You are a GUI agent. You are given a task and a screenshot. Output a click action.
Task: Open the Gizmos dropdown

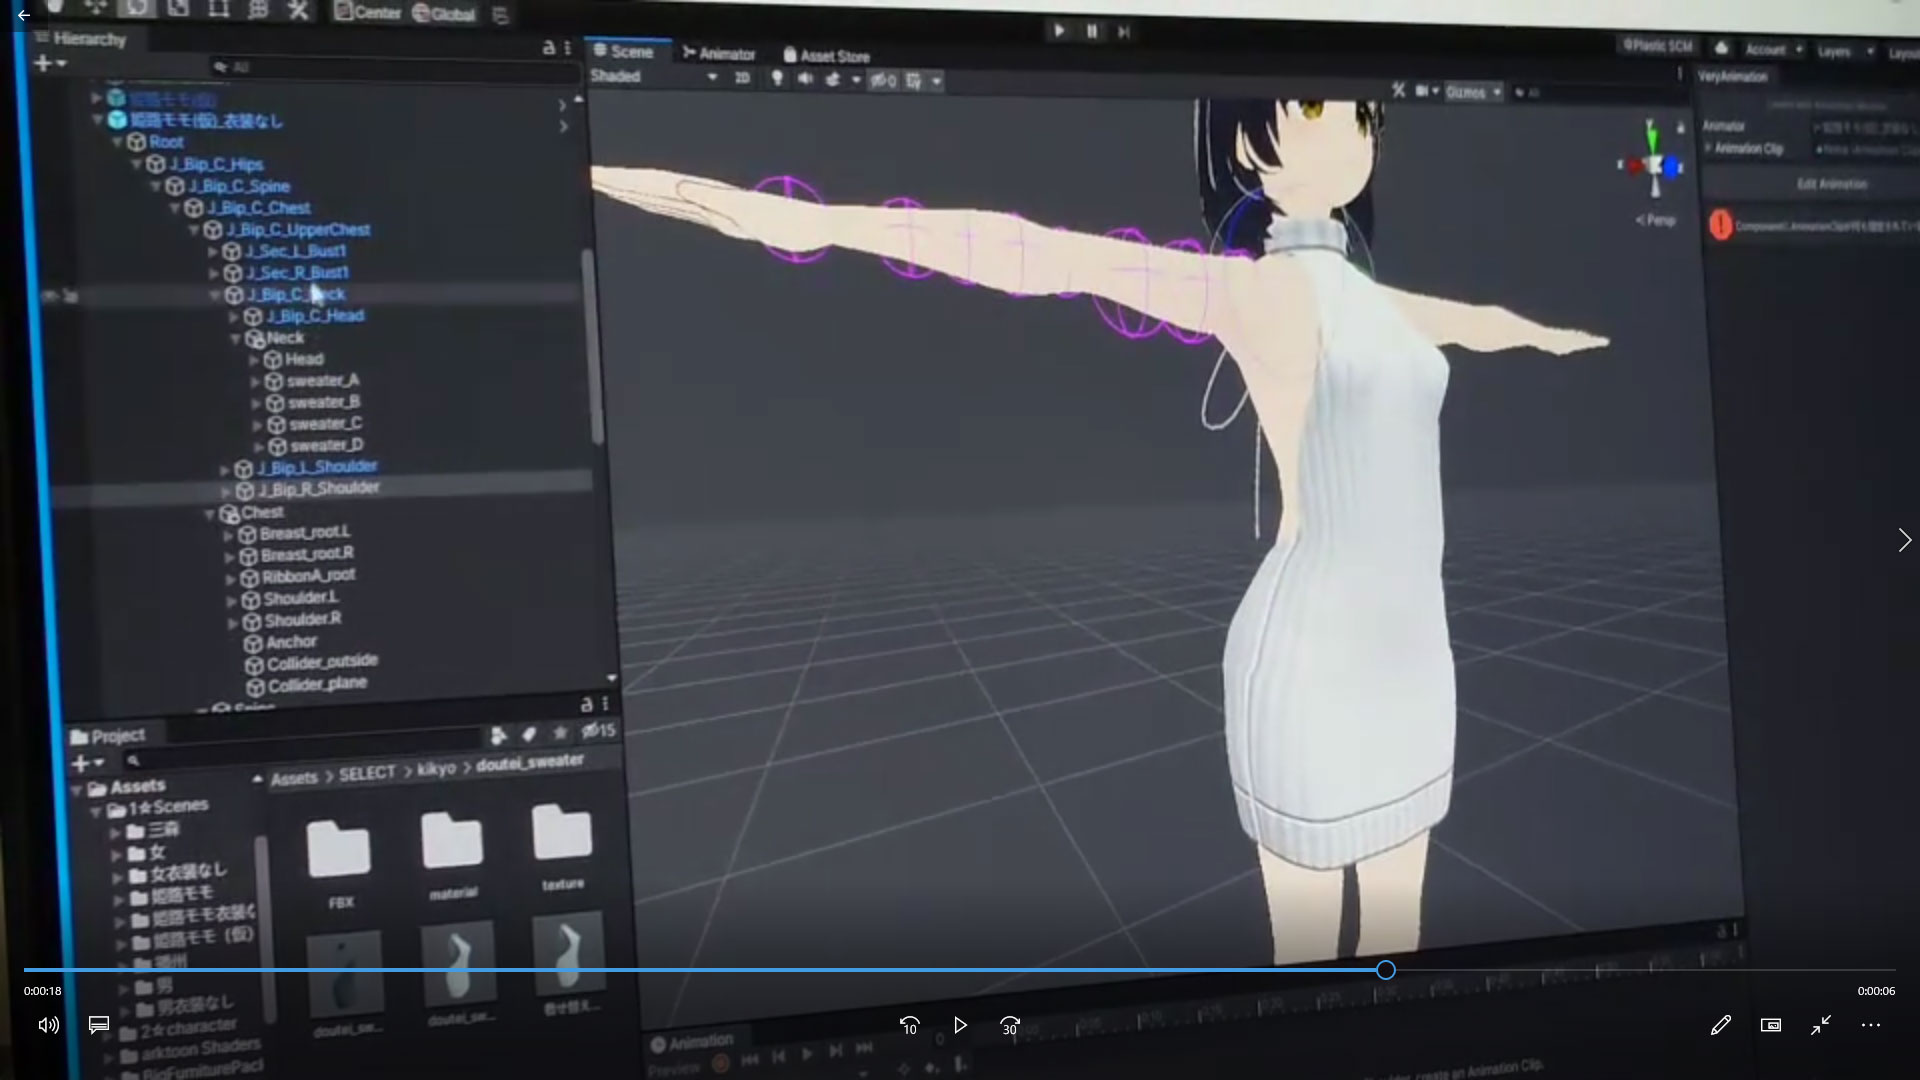[1473, 92]
